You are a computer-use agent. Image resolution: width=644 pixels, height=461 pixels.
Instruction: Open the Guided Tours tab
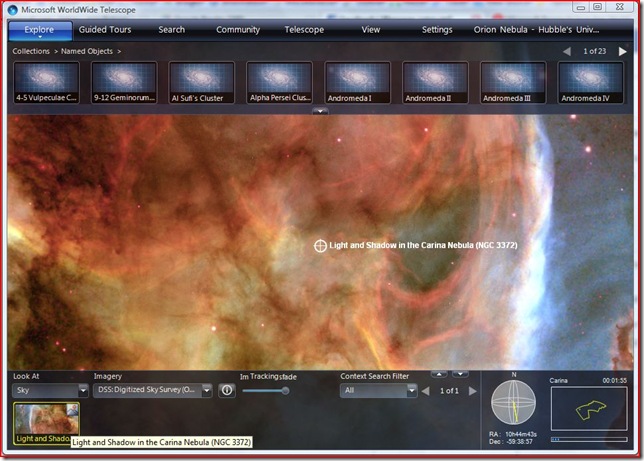(x=105, y=30)
